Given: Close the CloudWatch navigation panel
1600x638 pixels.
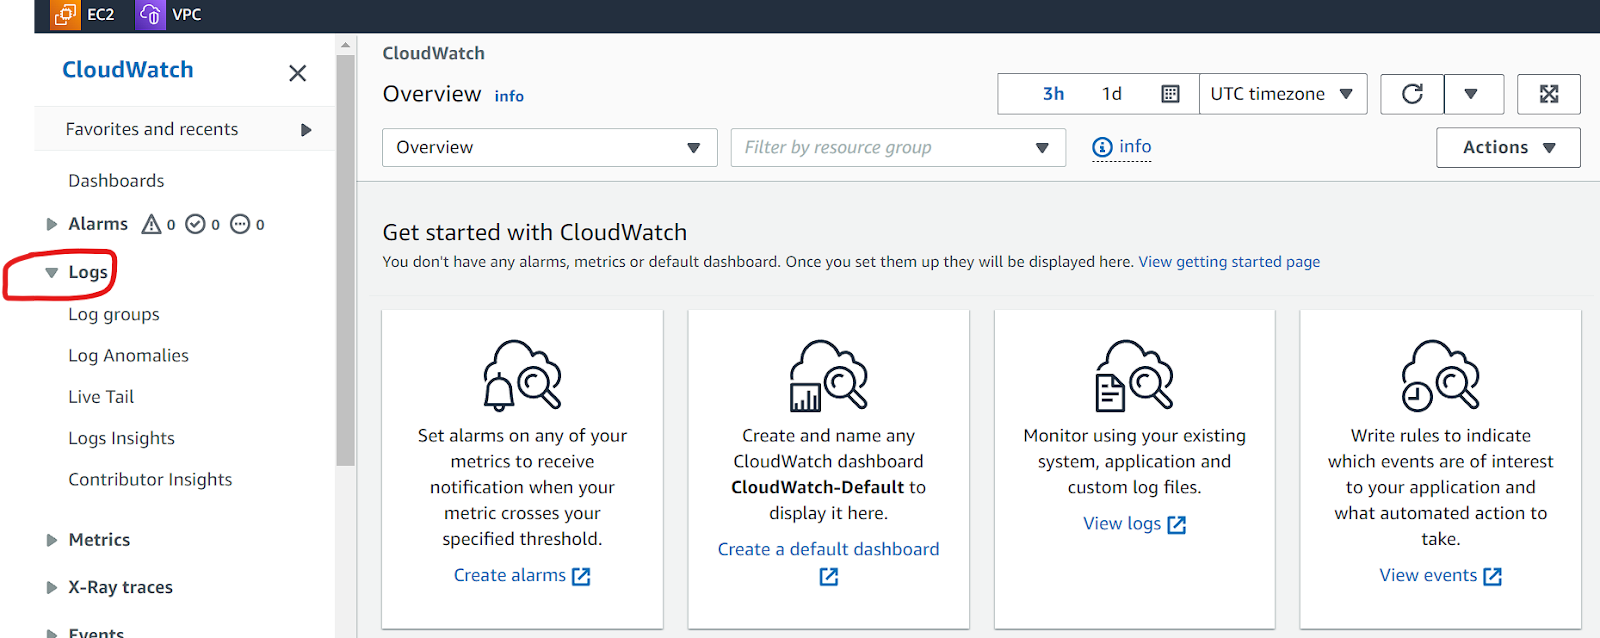Looking at the screenshot, I should [x=297, y=73].
